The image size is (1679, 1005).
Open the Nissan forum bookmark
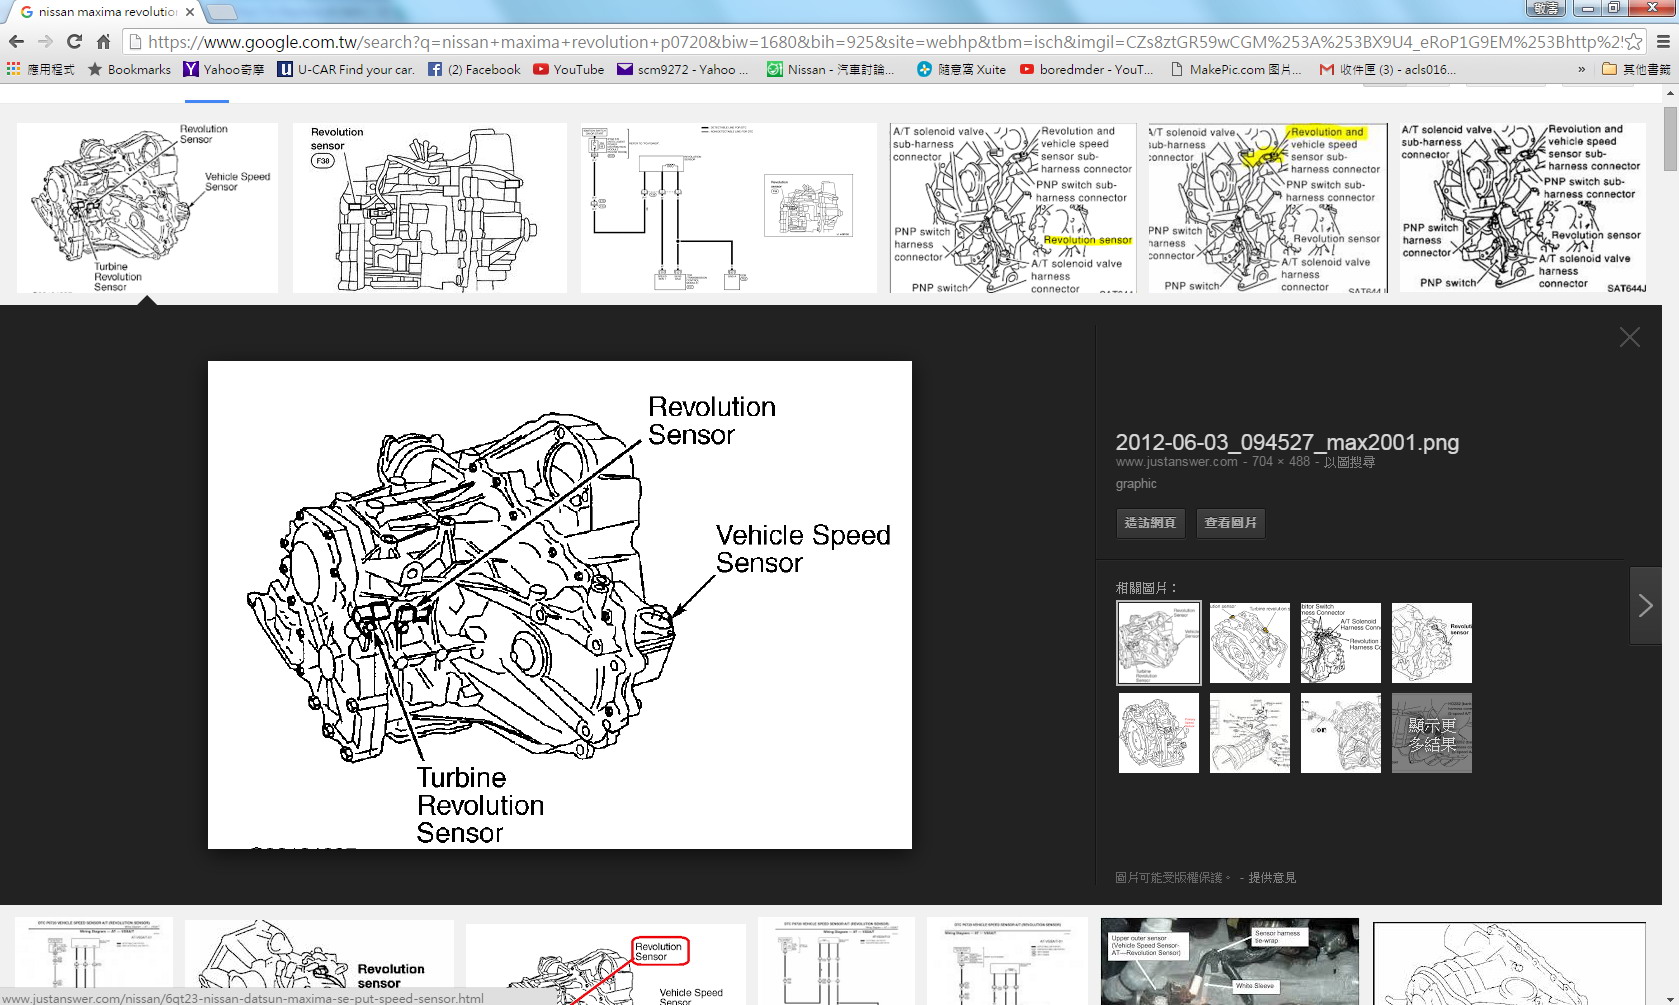(x=831, y=69)
